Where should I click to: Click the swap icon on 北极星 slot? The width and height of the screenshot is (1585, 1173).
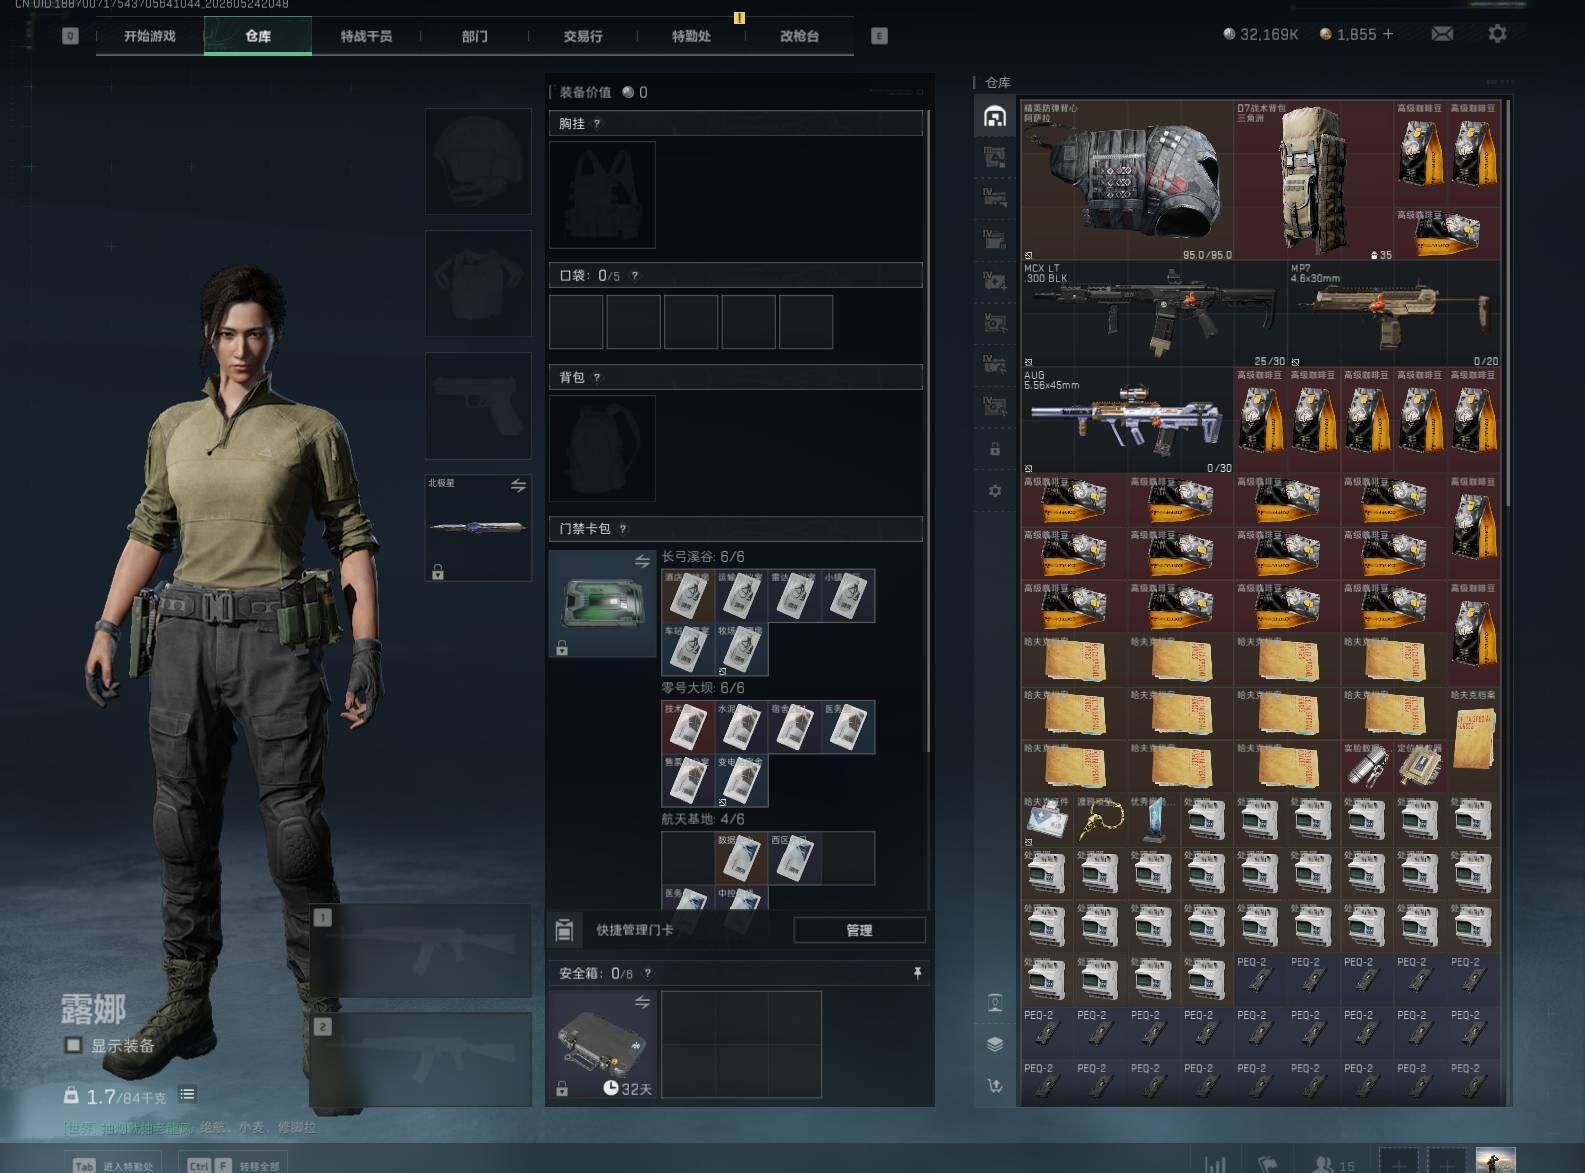(518, 486)
